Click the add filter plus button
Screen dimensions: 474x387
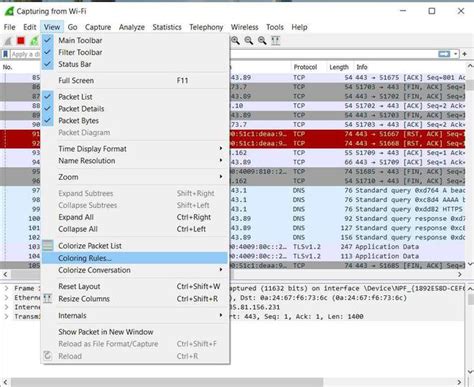coord(465,54)
